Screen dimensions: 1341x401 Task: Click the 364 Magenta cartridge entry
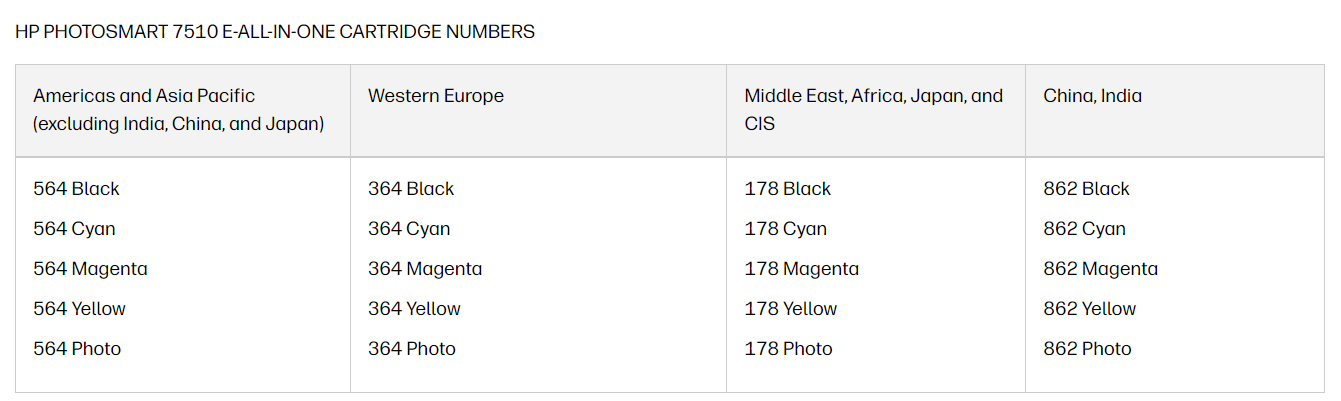tap(425, 269)
